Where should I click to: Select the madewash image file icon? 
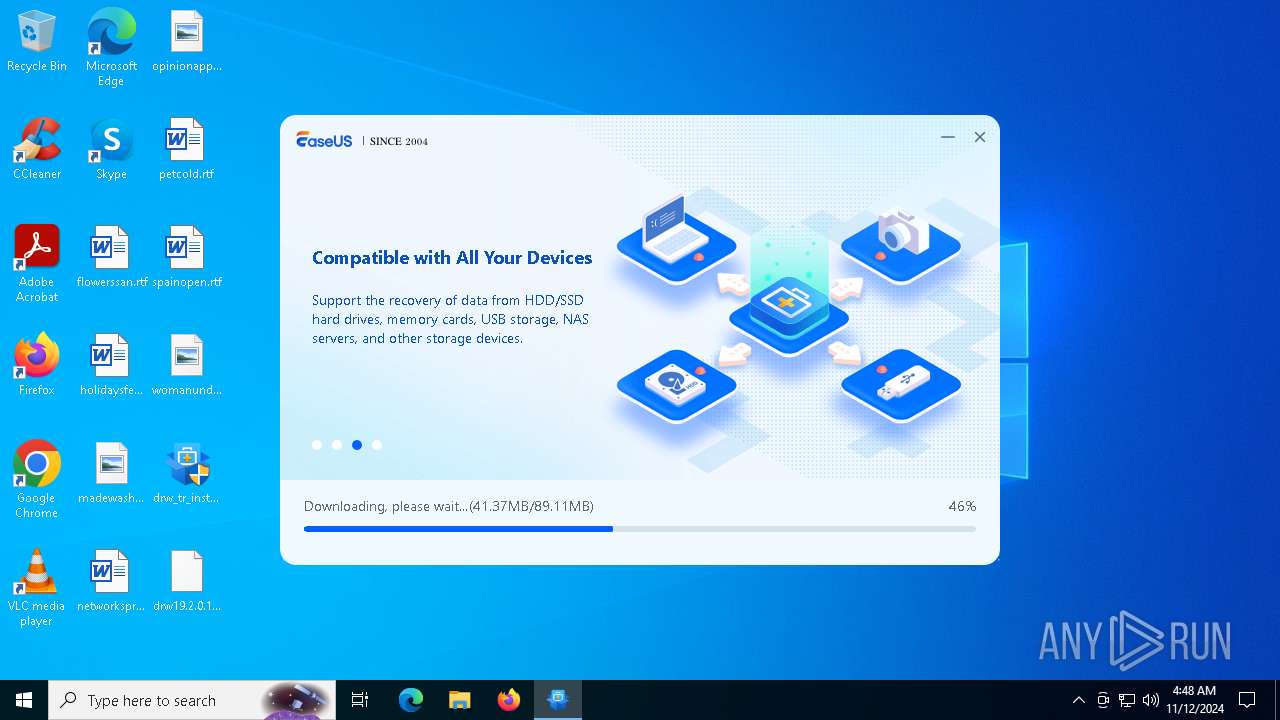[x=111, y=474]
